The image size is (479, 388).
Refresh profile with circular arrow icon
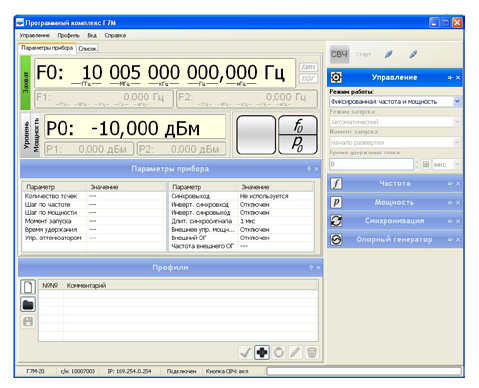[279, 352]
